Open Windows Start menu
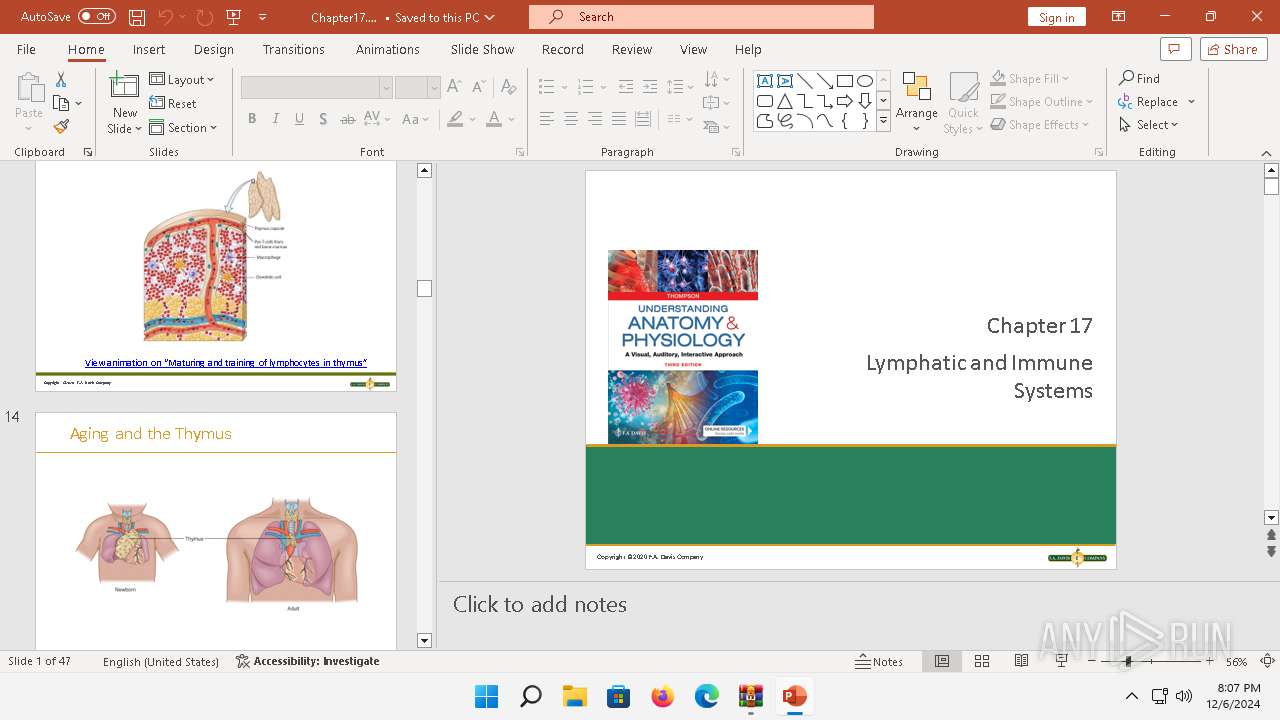The width and height of the screenshot is (1280, 720). coord(487,696)
